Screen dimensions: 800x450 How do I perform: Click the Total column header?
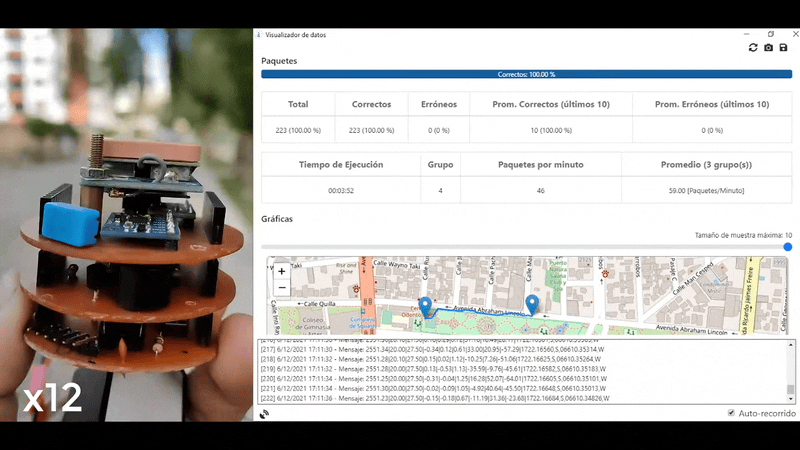pos(298,104)
